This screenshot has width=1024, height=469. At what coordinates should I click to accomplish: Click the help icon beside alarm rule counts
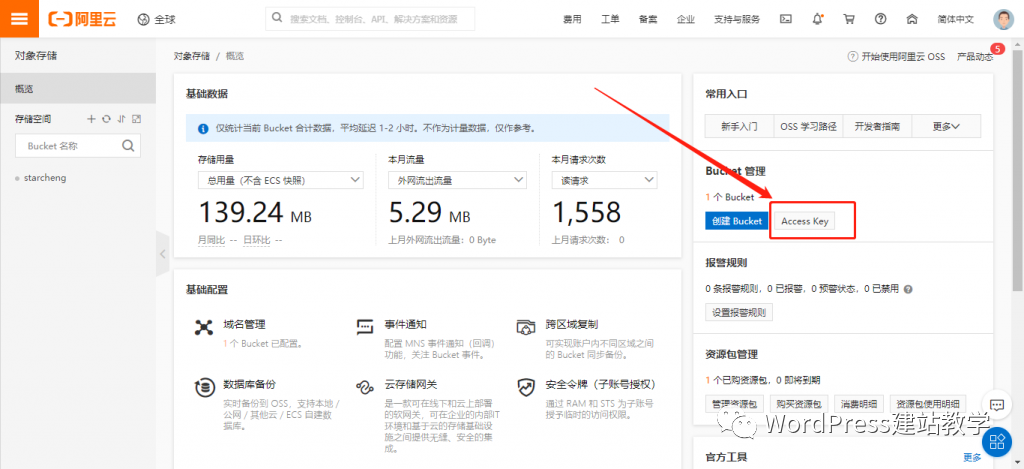coord(908,289)
